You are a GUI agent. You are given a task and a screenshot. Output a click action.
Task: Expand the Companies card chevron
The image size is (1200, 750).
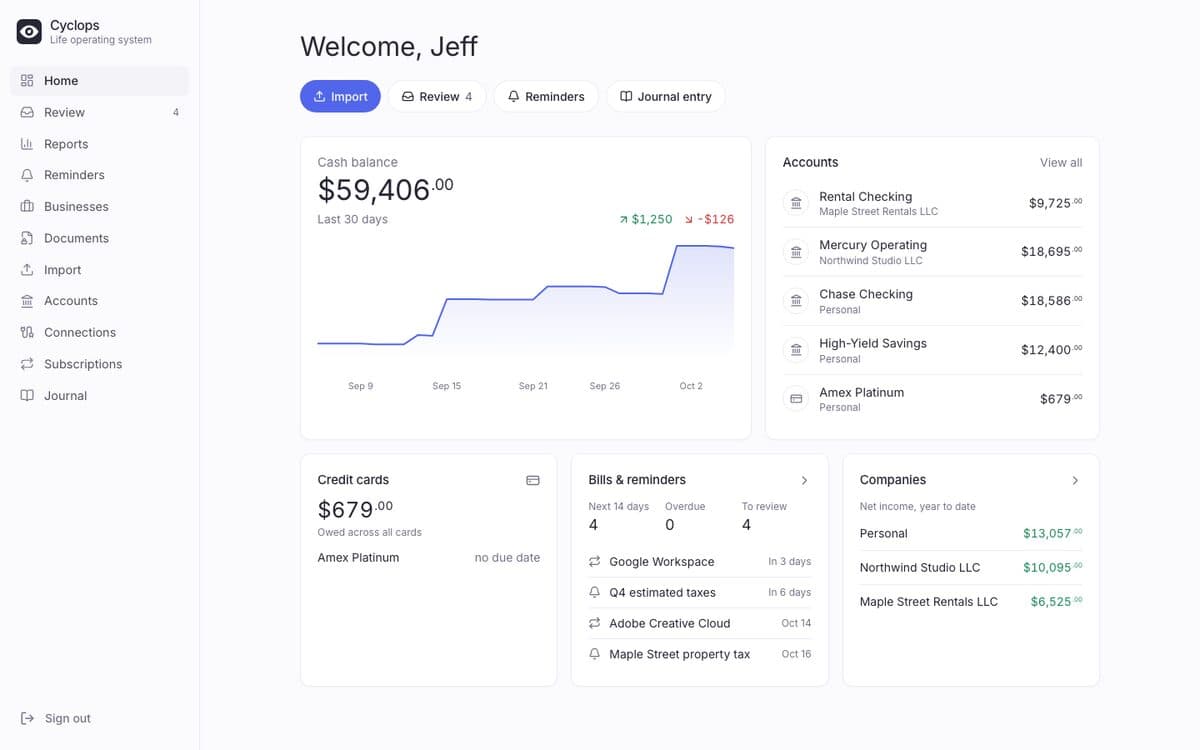pyautogui.click(x=1075, y=480)
